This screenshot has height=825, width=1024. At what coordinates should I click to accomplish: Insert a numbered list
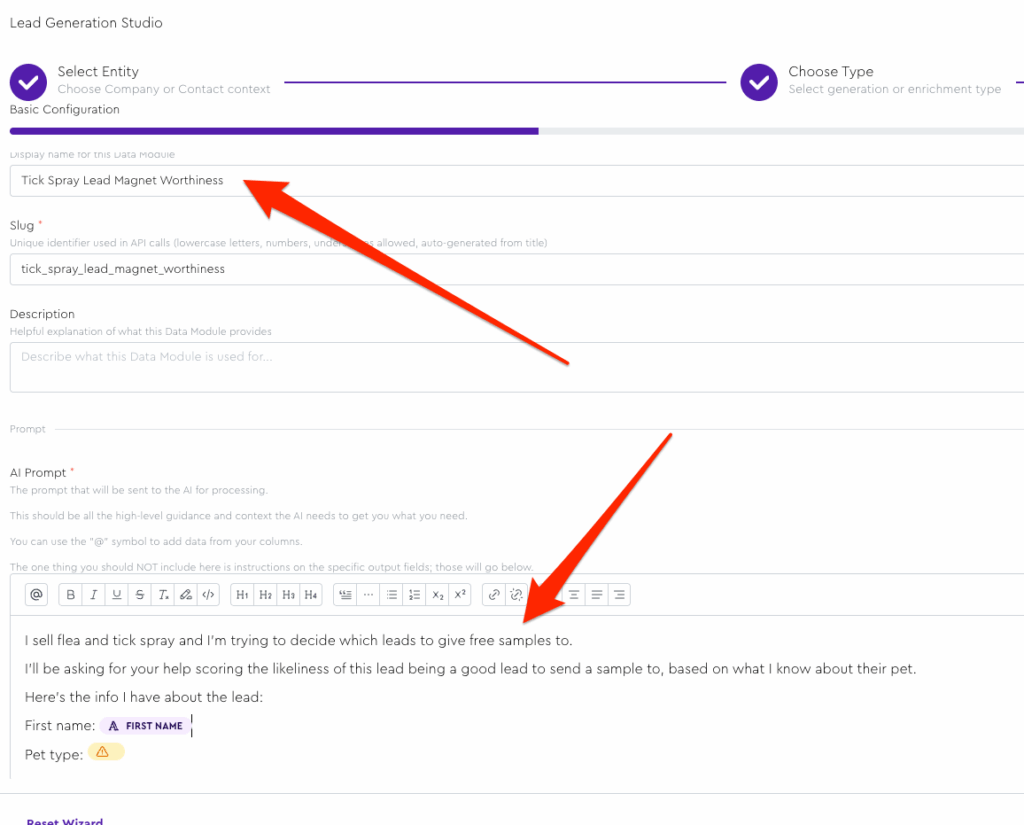point(415,595)
